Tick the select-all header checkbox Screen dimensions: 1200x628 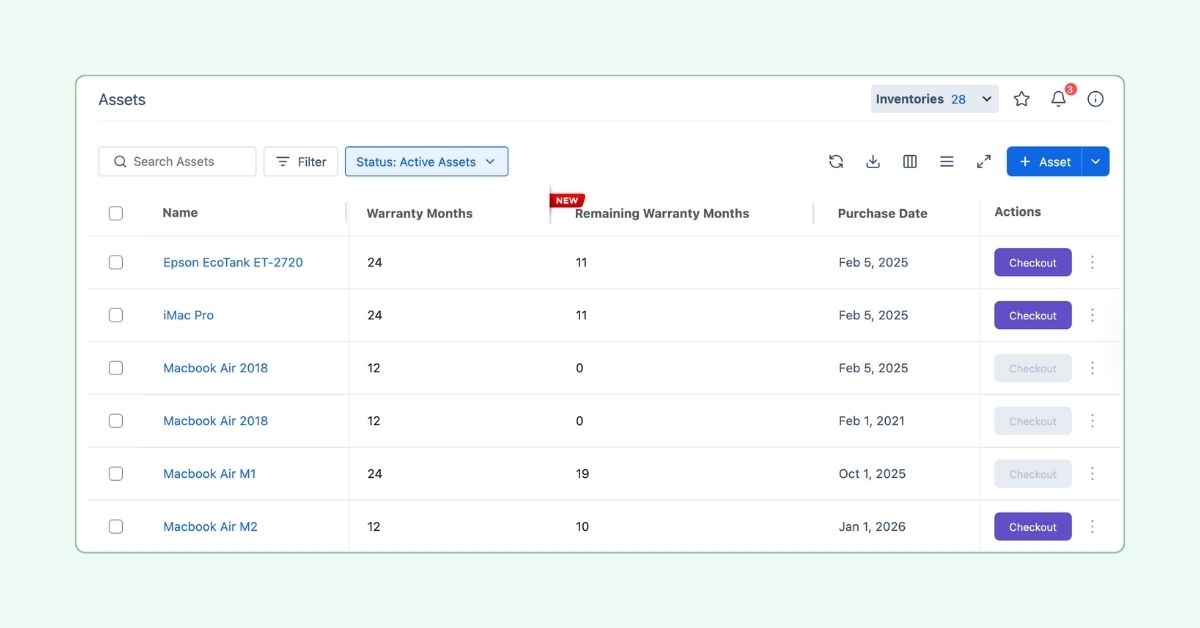click(x=116, y=213)
